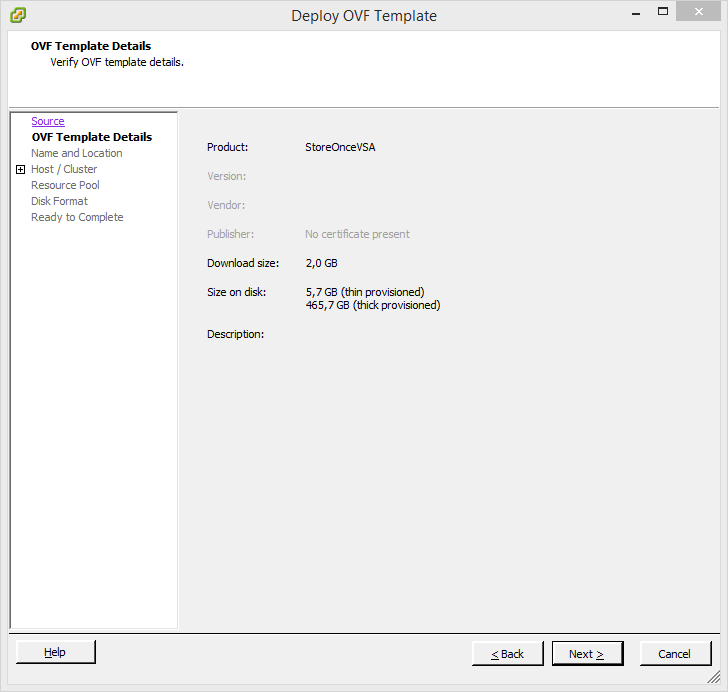
Task: Choose the Disk Format step
Action: [x=59, y=201]
